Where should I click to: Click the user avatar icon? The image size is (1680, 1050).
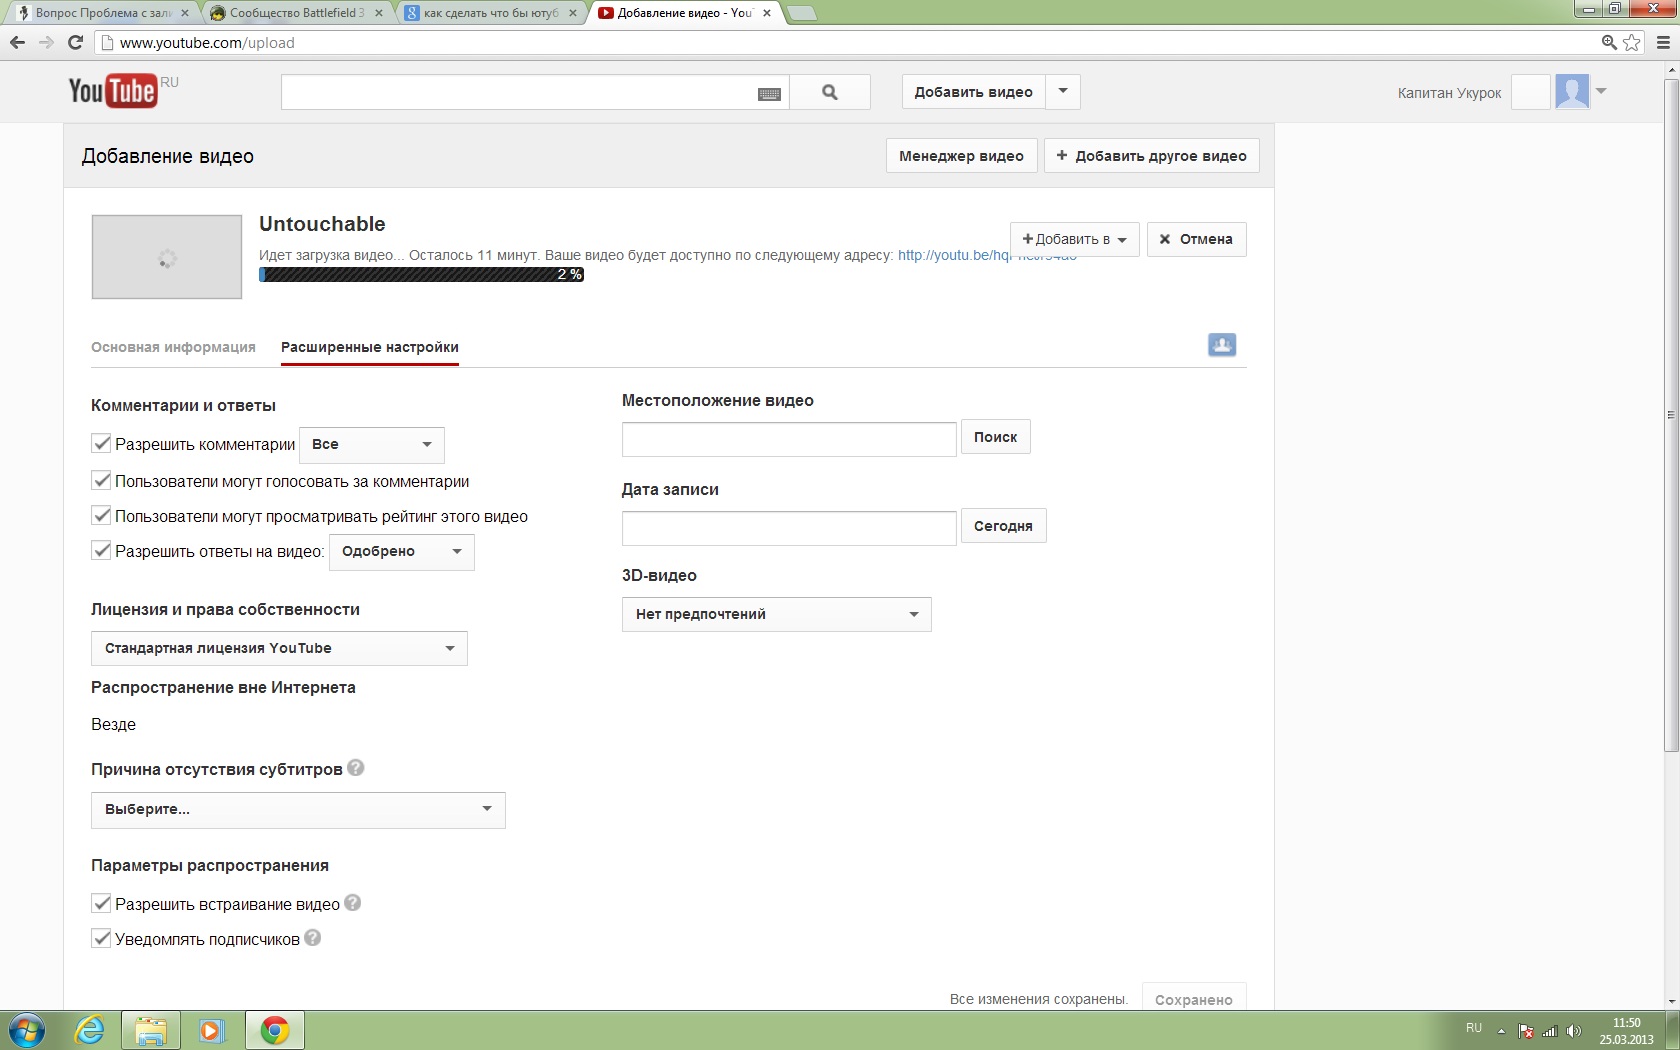point(1572,92)
